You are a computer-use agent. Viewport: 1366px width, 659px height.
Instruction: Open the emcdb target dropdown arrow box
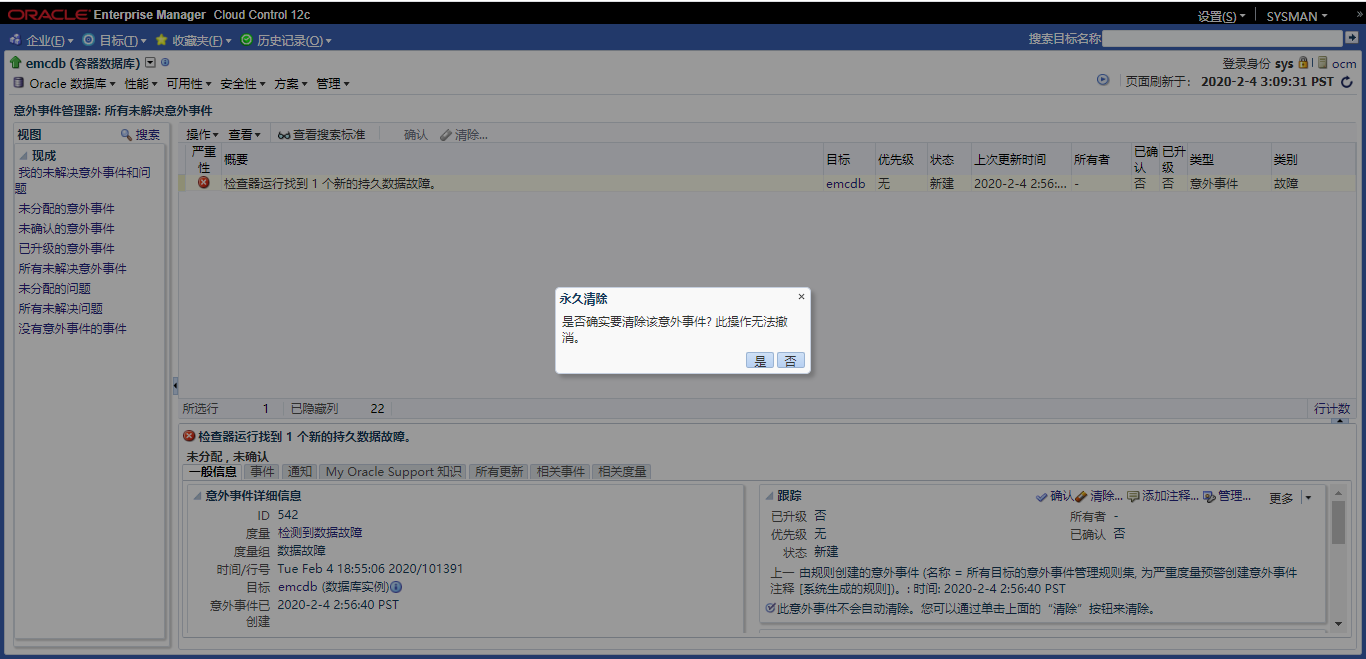tap(151, 63)
